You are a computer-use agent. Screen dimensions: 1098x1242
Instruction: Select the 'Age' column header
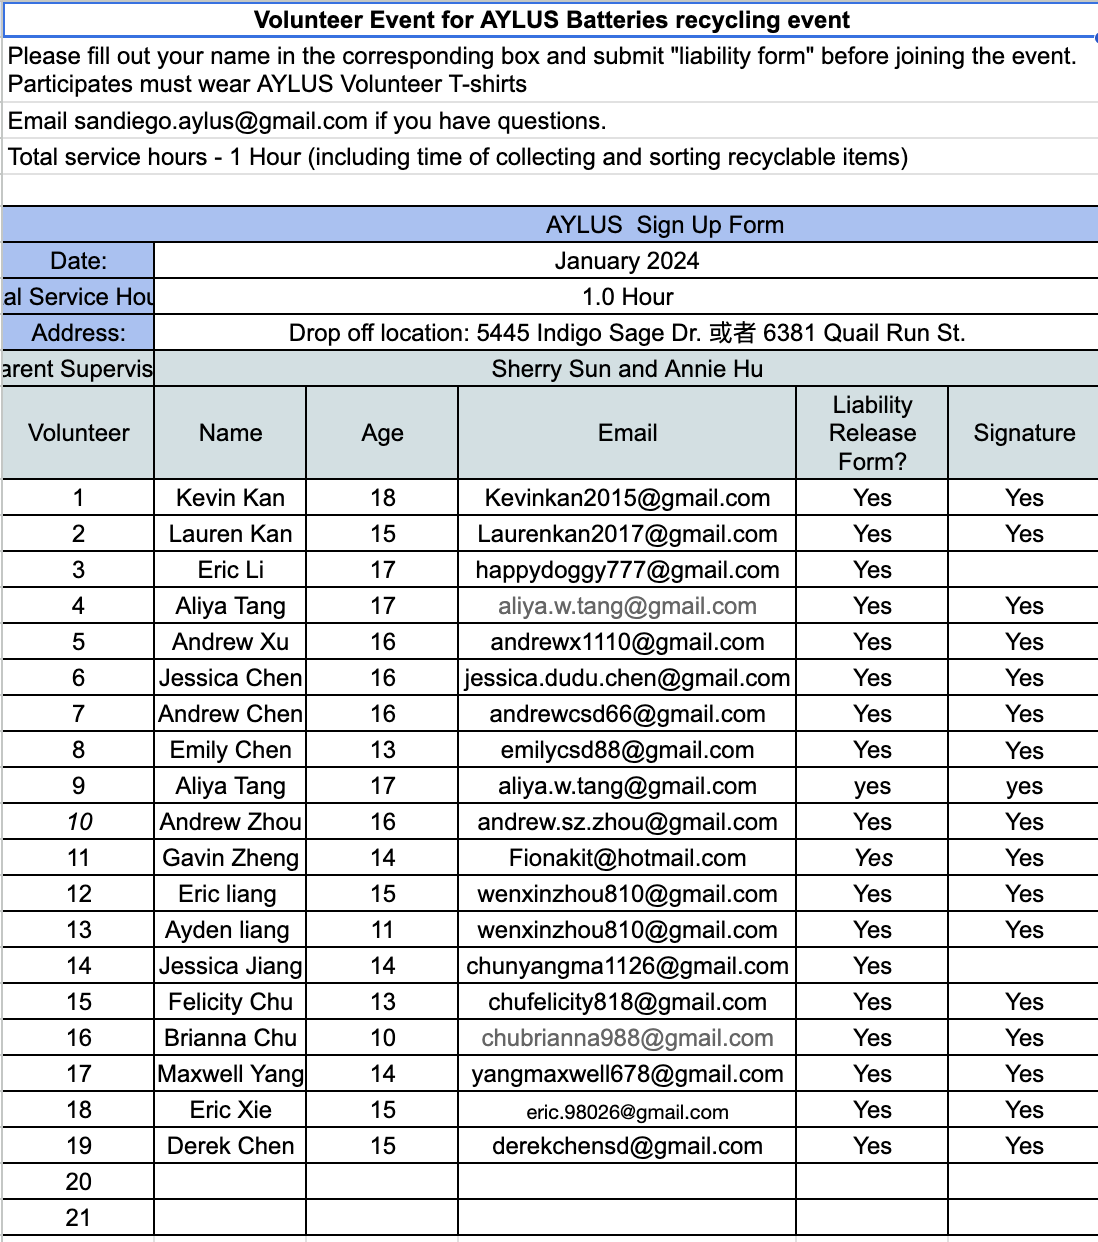383,433
